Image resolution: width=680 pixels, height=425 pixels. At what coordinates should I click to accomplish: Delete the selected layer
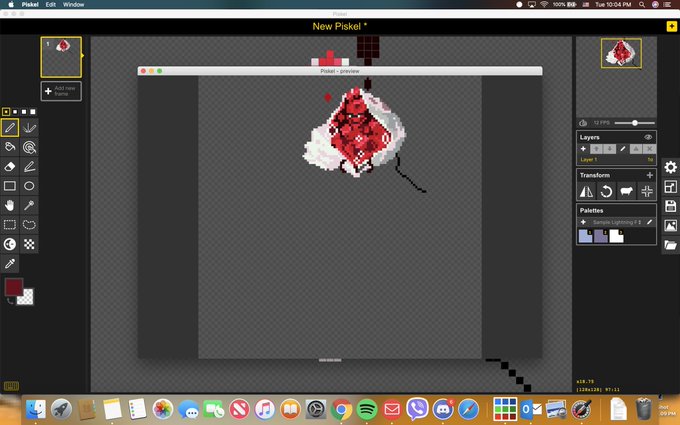pyautogui.click(x=649, y=149)
